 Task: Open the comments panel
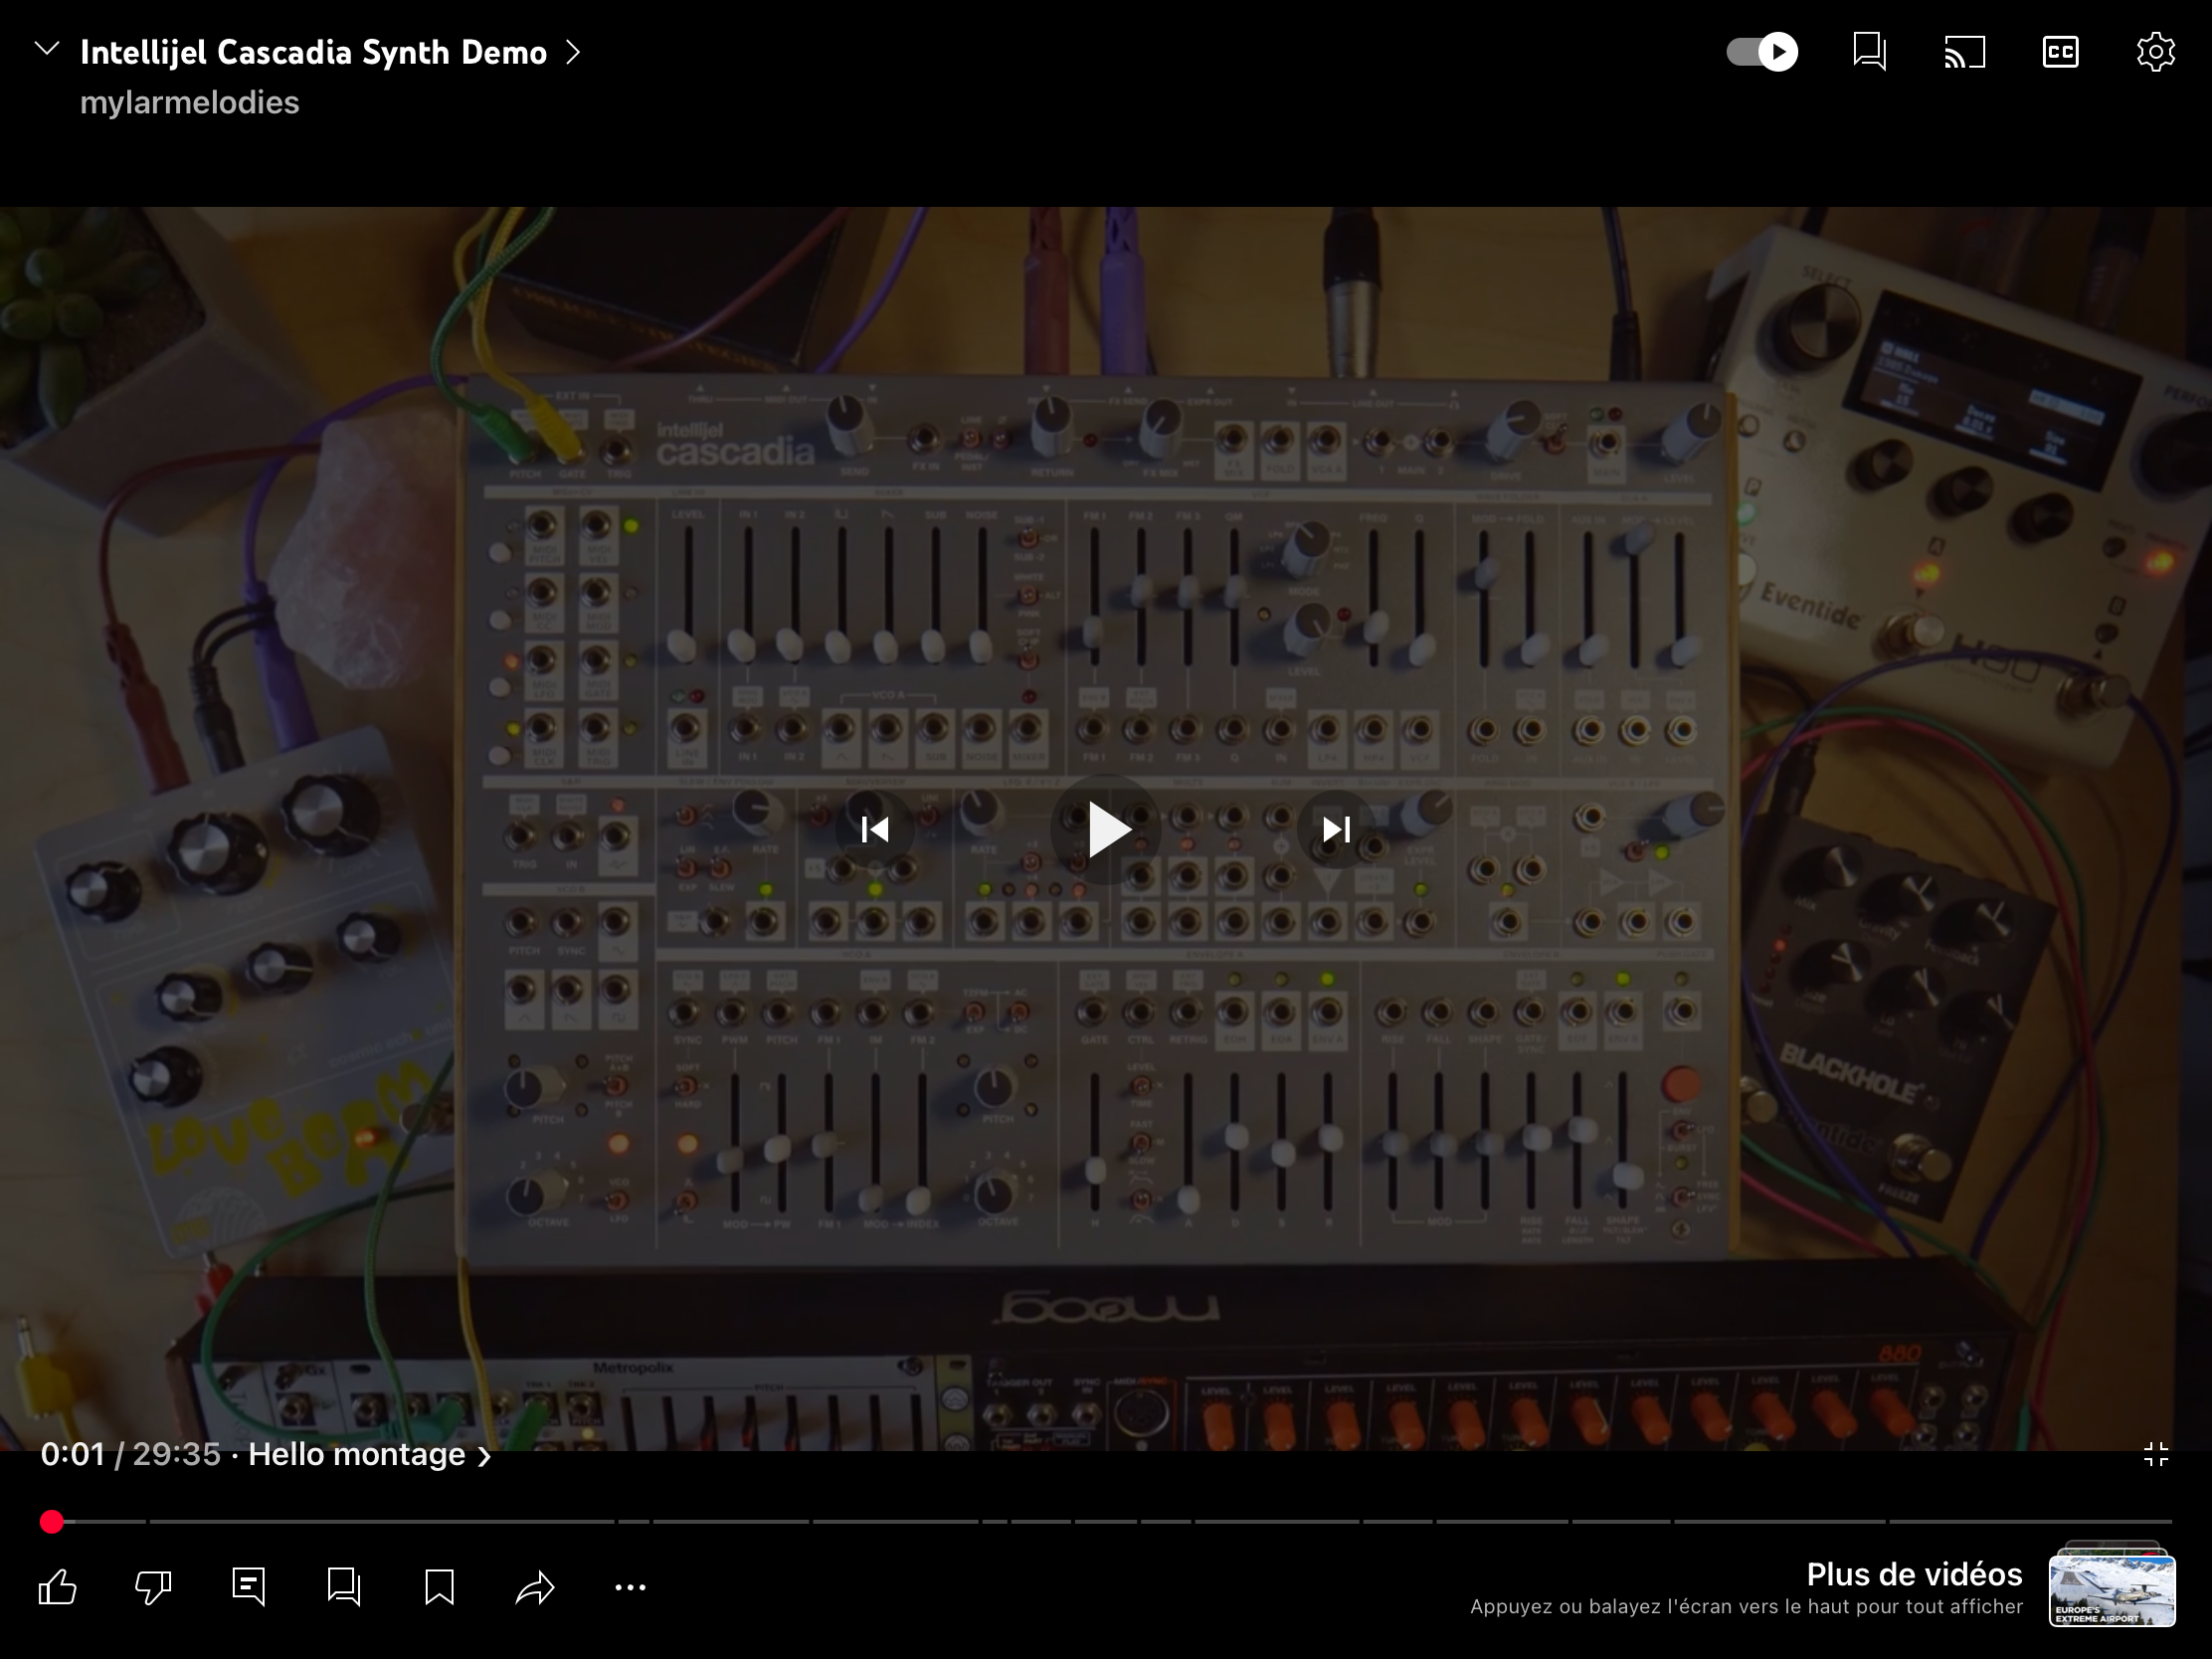248,1587
